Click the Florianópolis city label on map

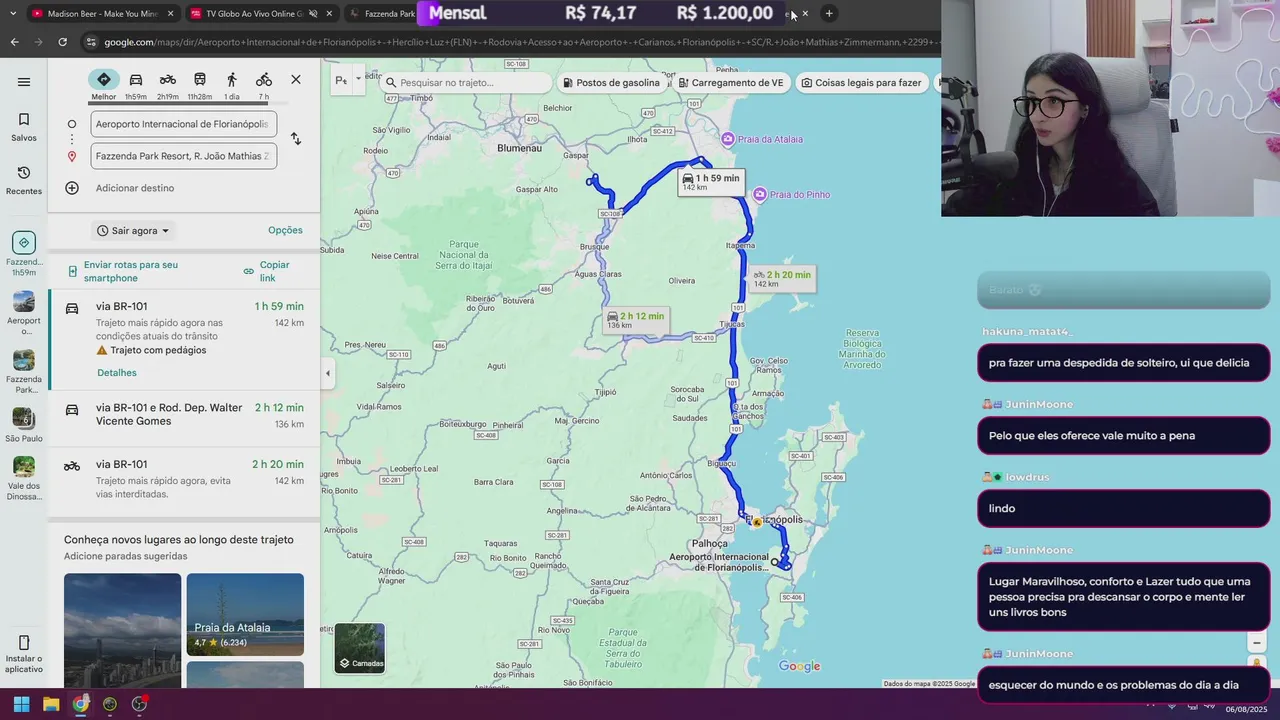coord(775,520)
